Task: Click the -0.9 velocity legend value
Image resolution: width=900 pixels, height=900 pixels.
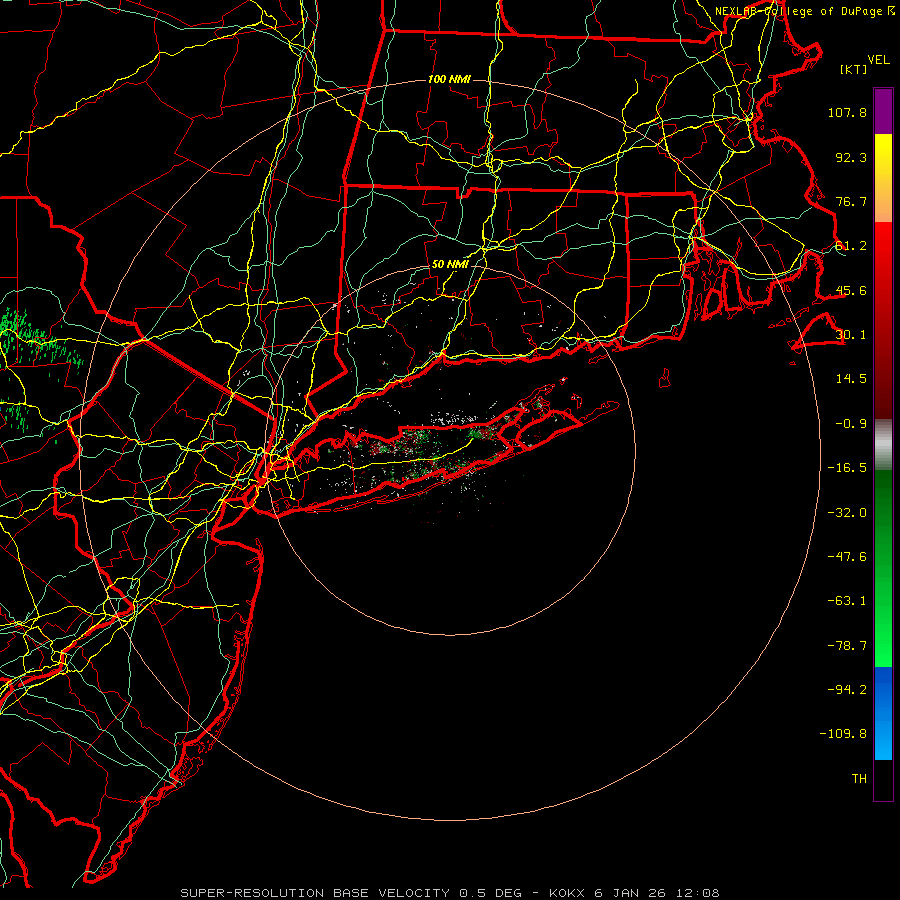Action: [851, 424]
